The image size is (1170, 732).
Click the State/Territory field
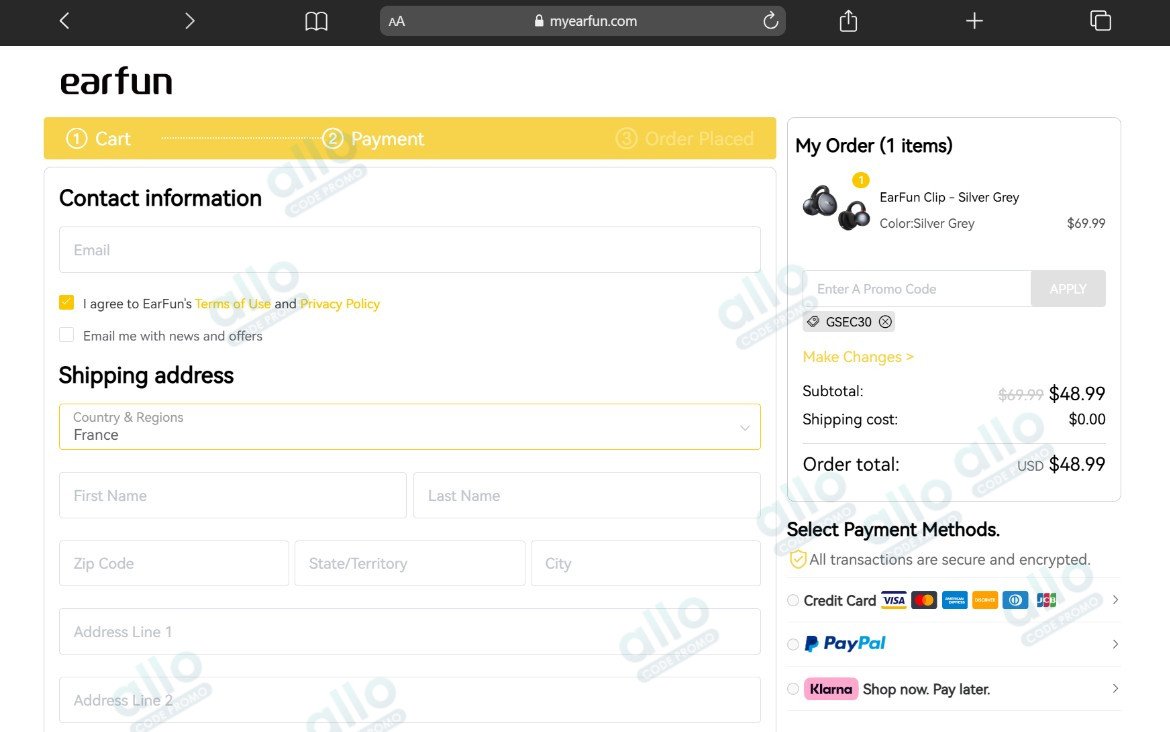click(410, 563)
